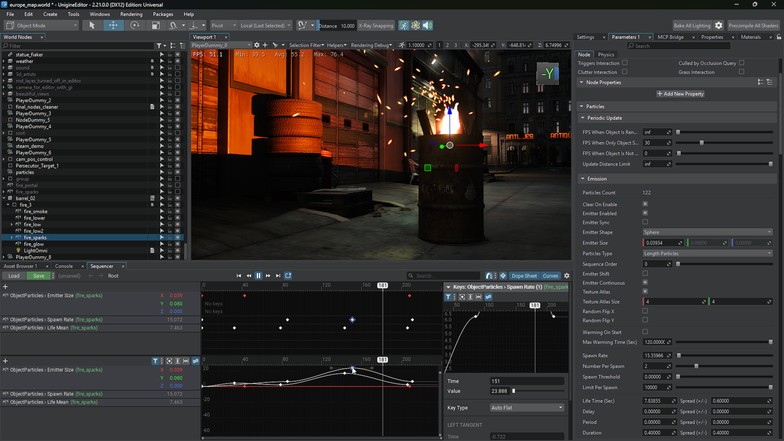Activate the Scale manipulator tool
Image resolution: width=784 pixels, height=441 pixels.
pyautogui.click(x=156, y=26)
